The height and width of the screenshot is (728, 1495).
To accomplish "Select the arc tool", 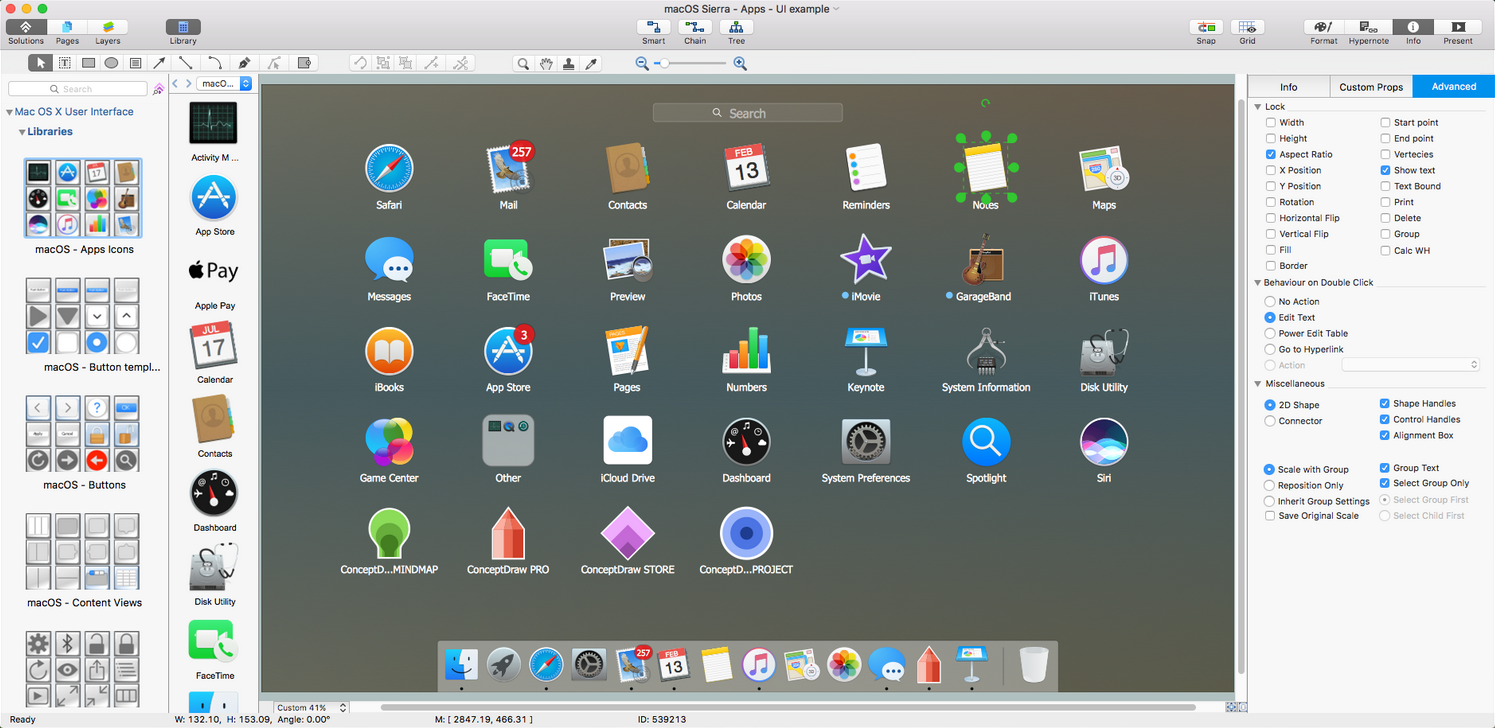I will 215,63.
